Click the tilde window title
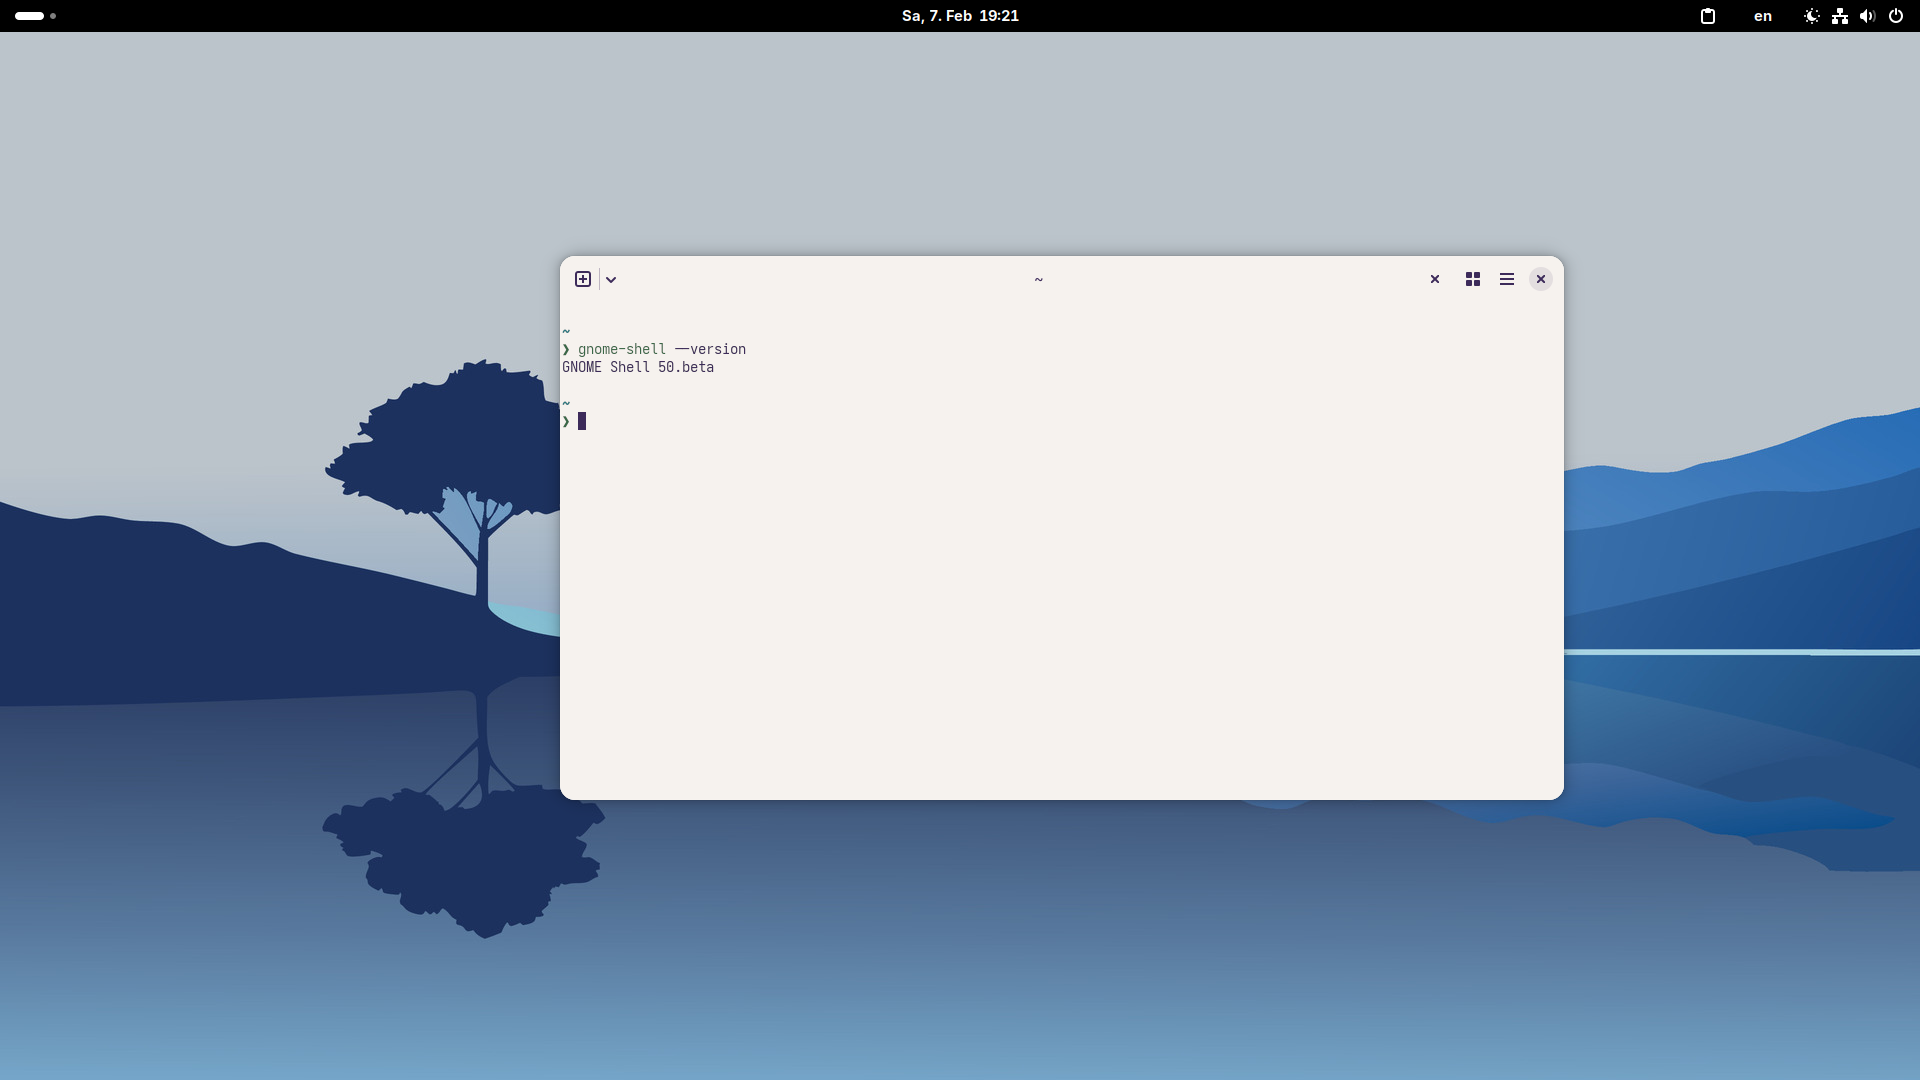The image size is (1920, 1080). [1038, 280]
